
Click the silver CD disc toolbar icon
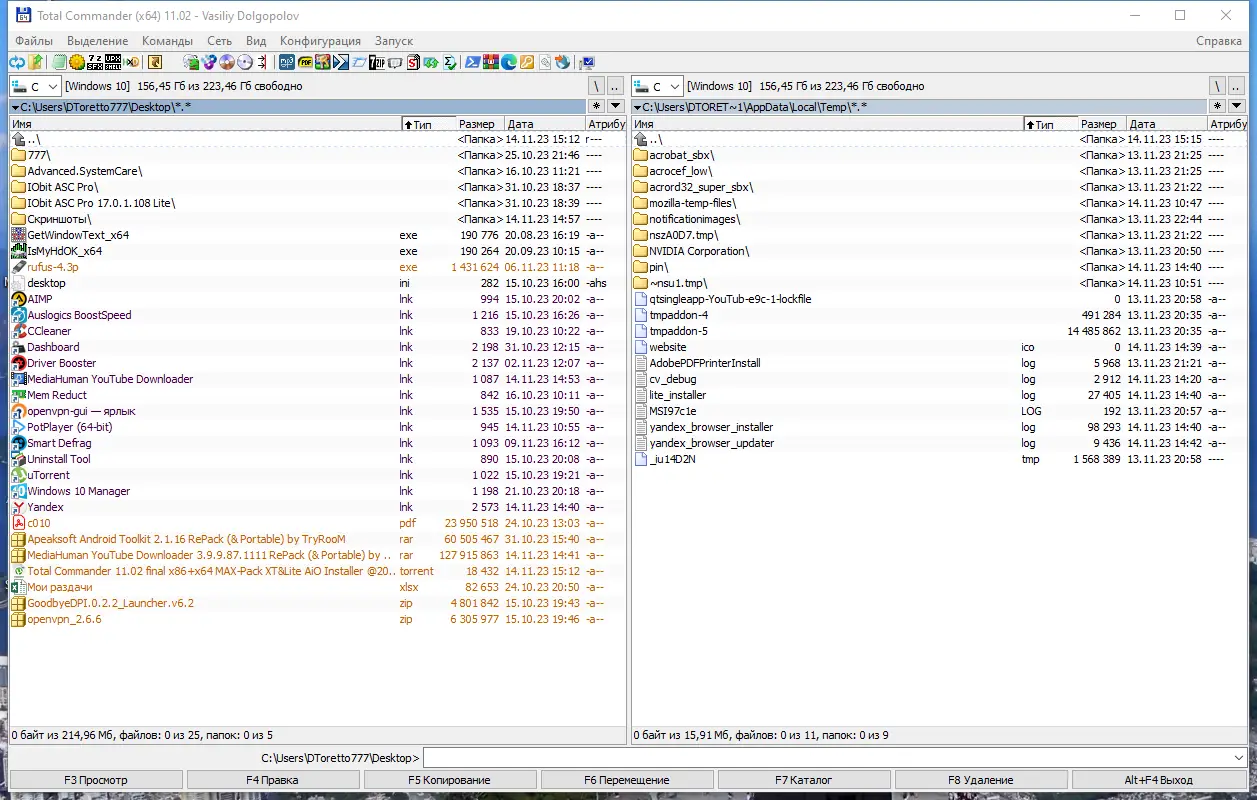245,62
